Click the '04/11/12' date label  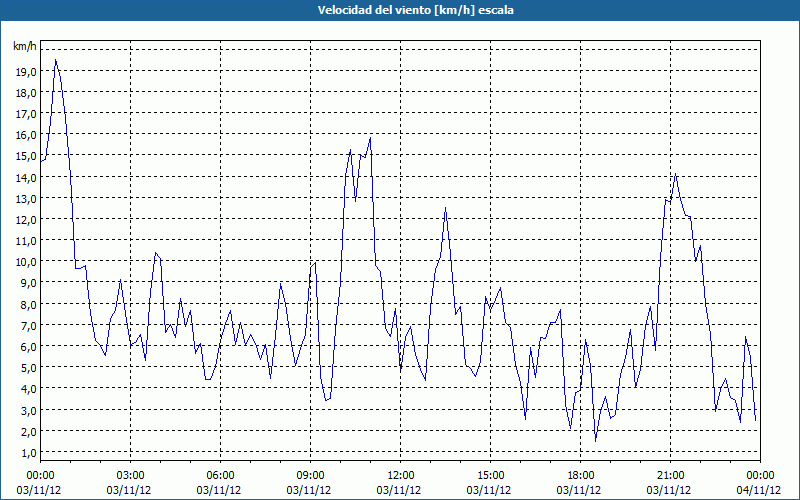tap(759, 490)
